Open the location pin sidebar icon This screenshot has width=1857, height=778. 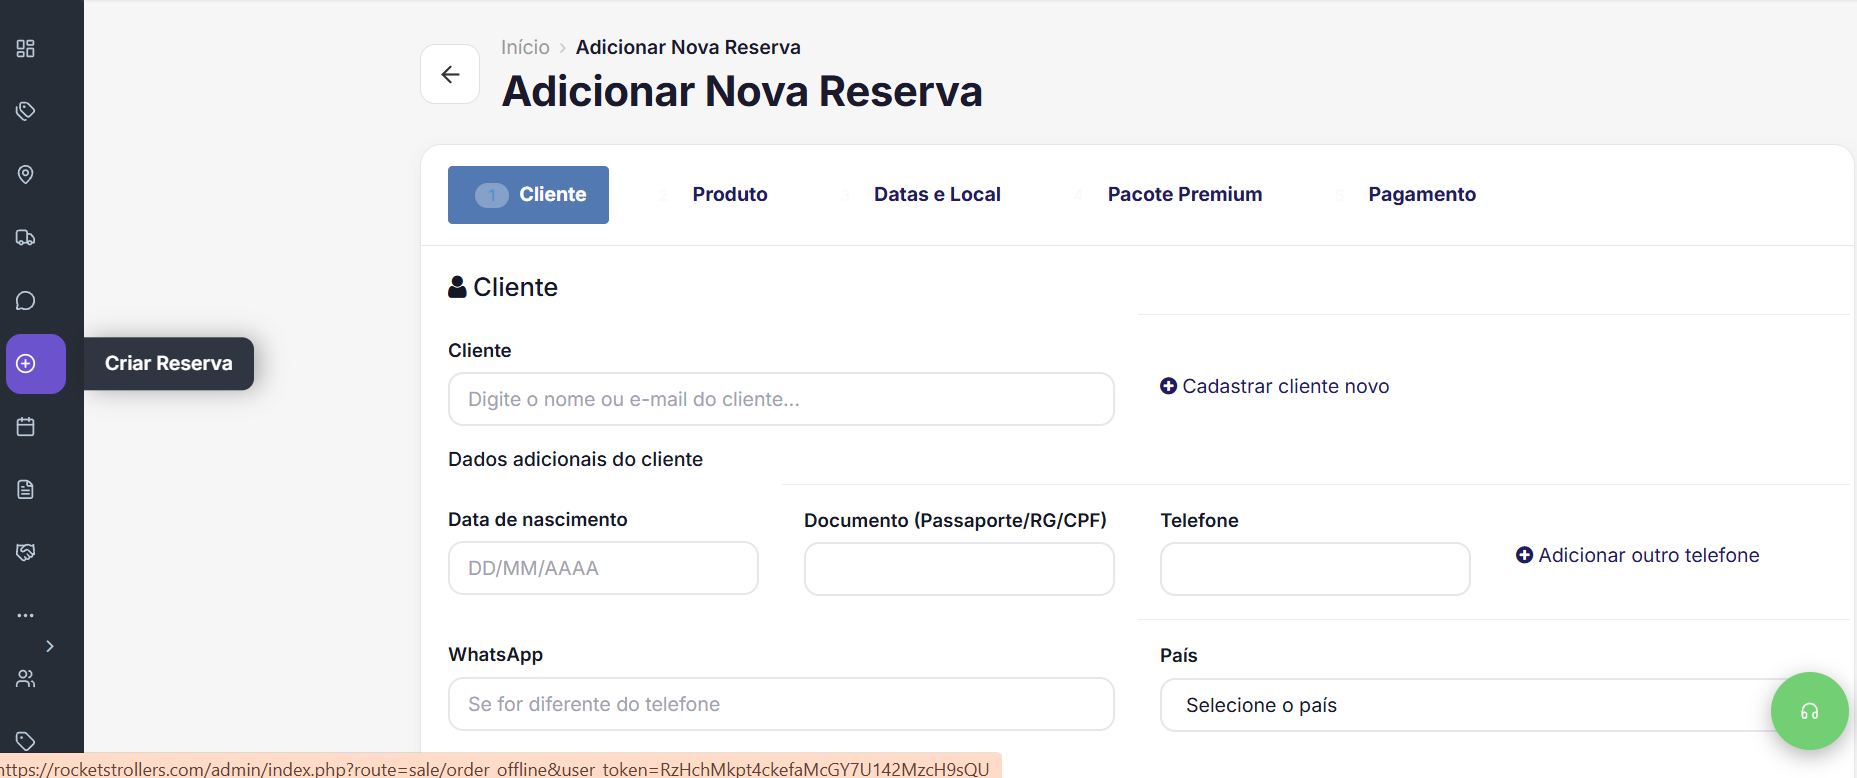pos(26,174)
